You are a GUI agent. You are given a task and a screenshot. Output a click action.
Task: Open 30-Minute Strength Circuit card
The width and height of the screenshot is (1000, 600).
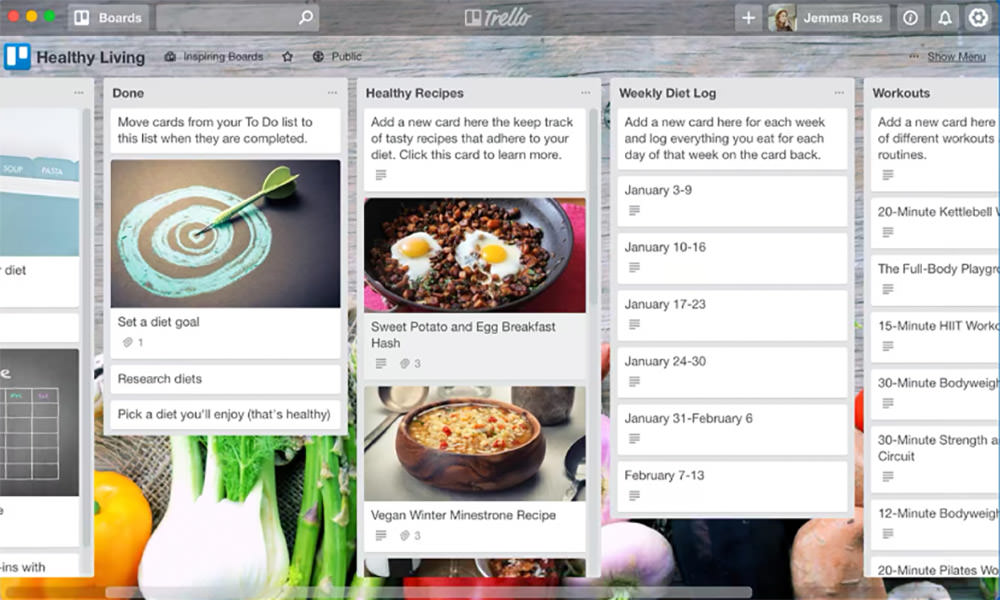(x=935, y=459)
